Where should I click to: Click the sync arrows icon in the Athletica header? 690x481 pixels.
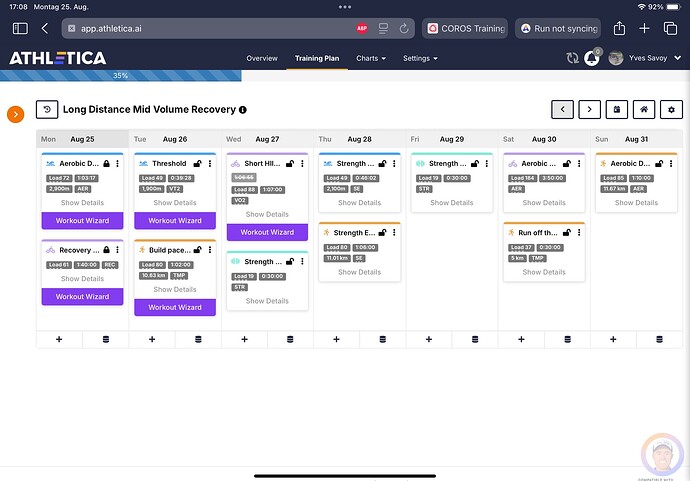point(573,58)
